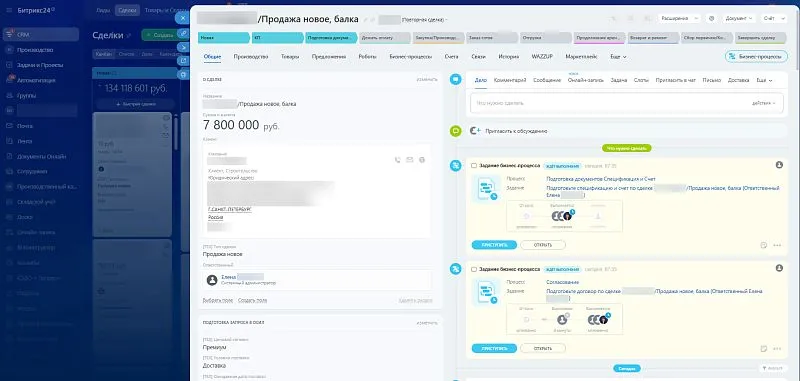Click user avatar on Подготовка документов task card
The width and height of the screenshot is (800, 381).
tap(779, 165)
